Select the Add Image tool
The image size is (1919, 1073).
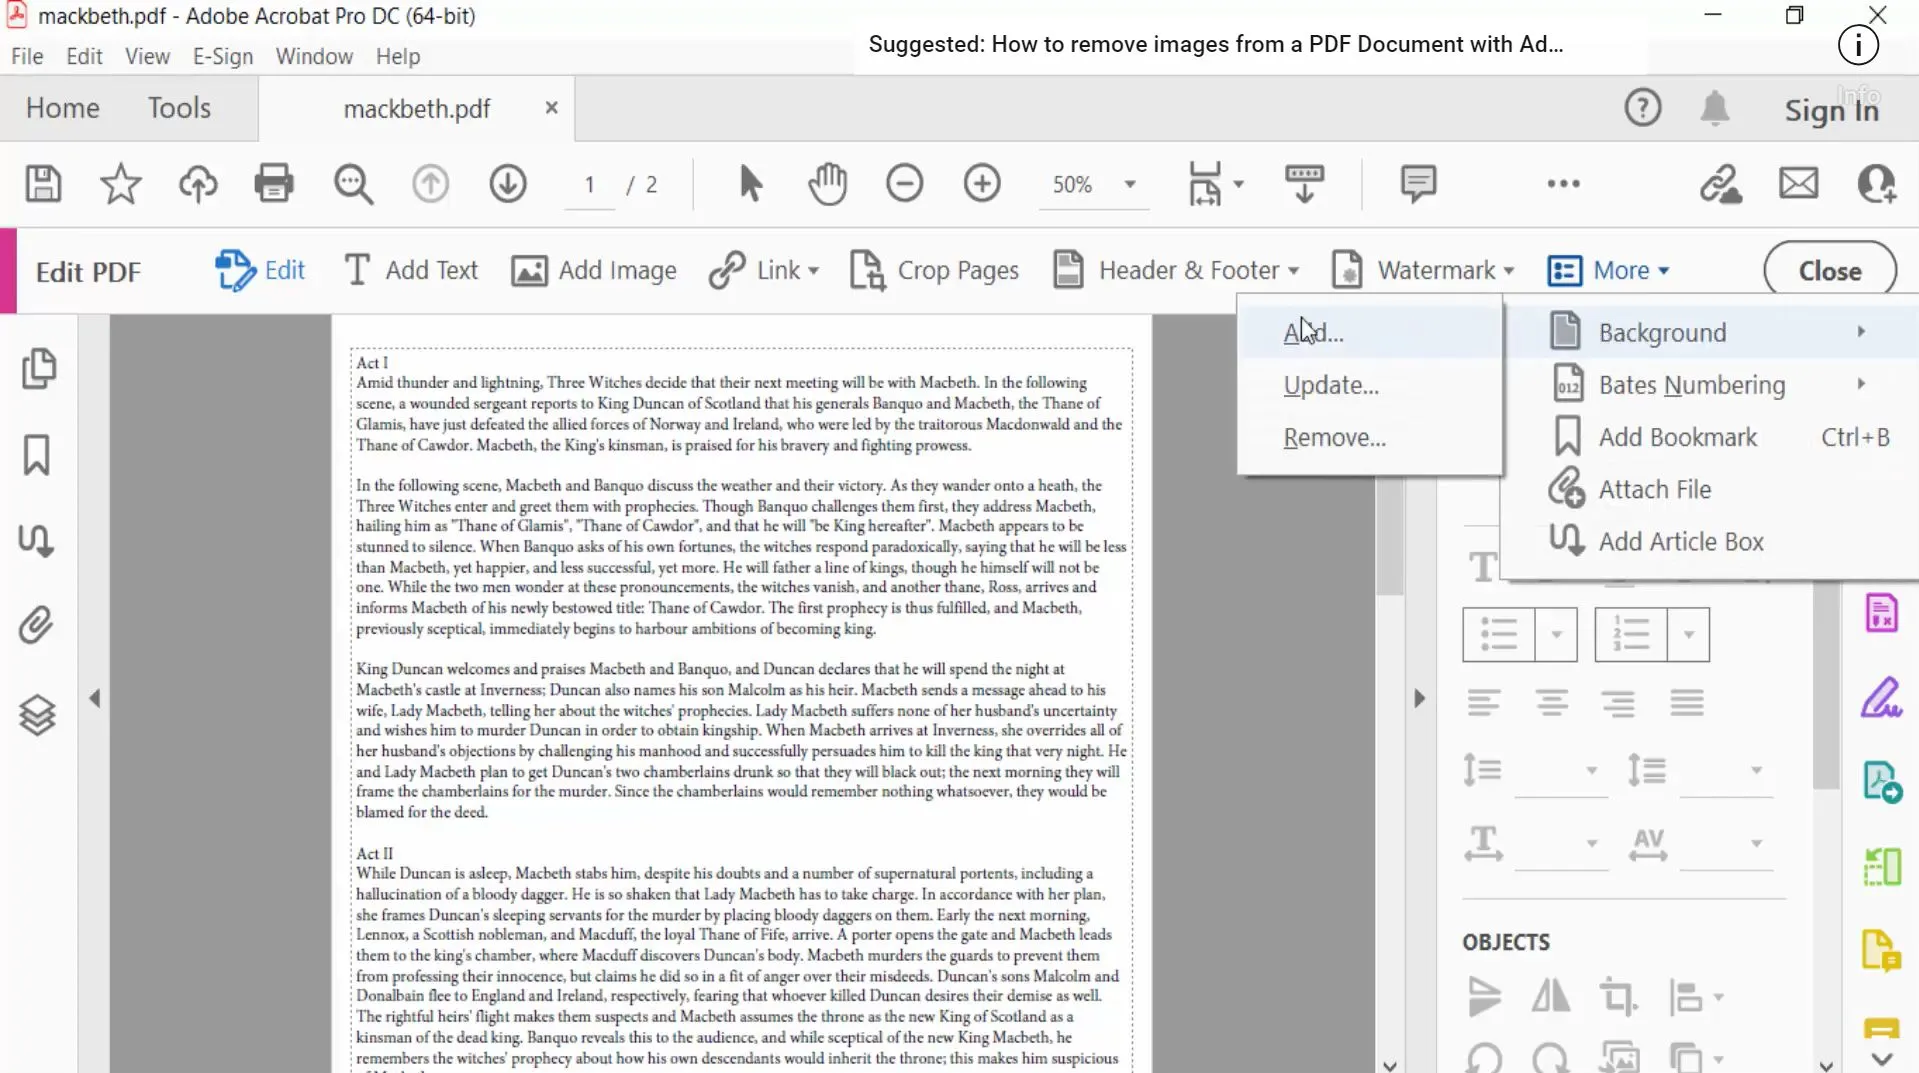tap(595, 270)
